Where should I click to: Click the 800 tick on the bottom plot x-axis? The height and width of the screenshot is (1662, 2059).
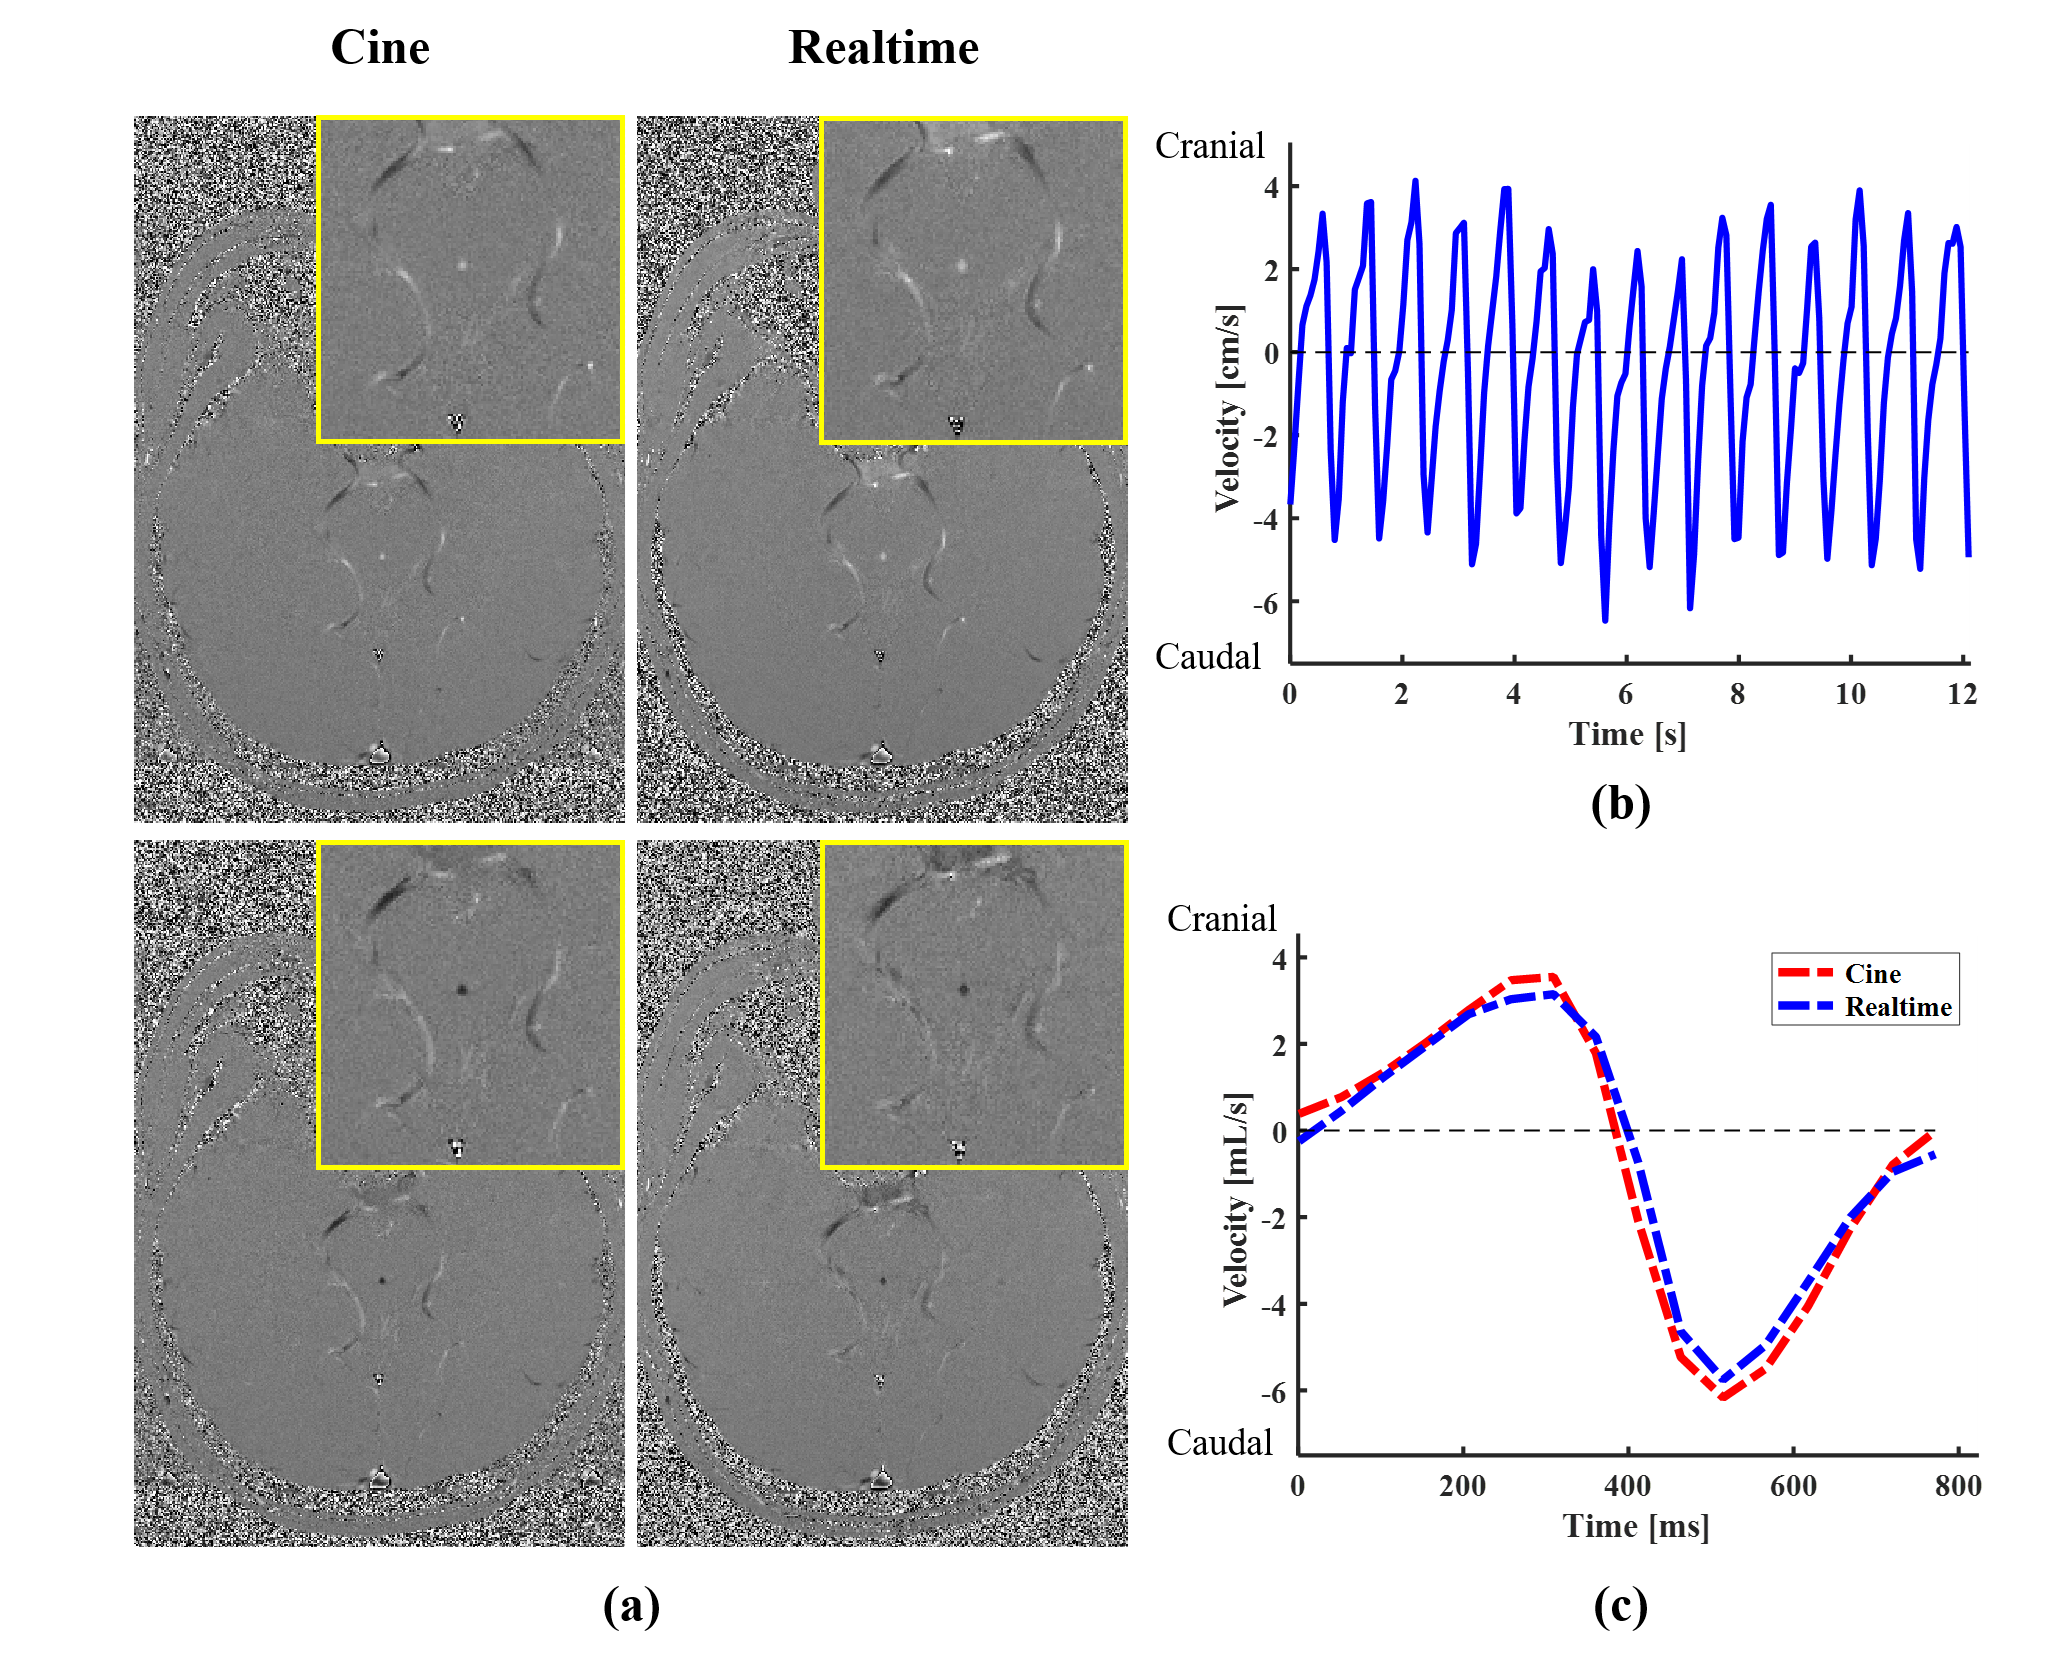click(x=1957, y=1486)
